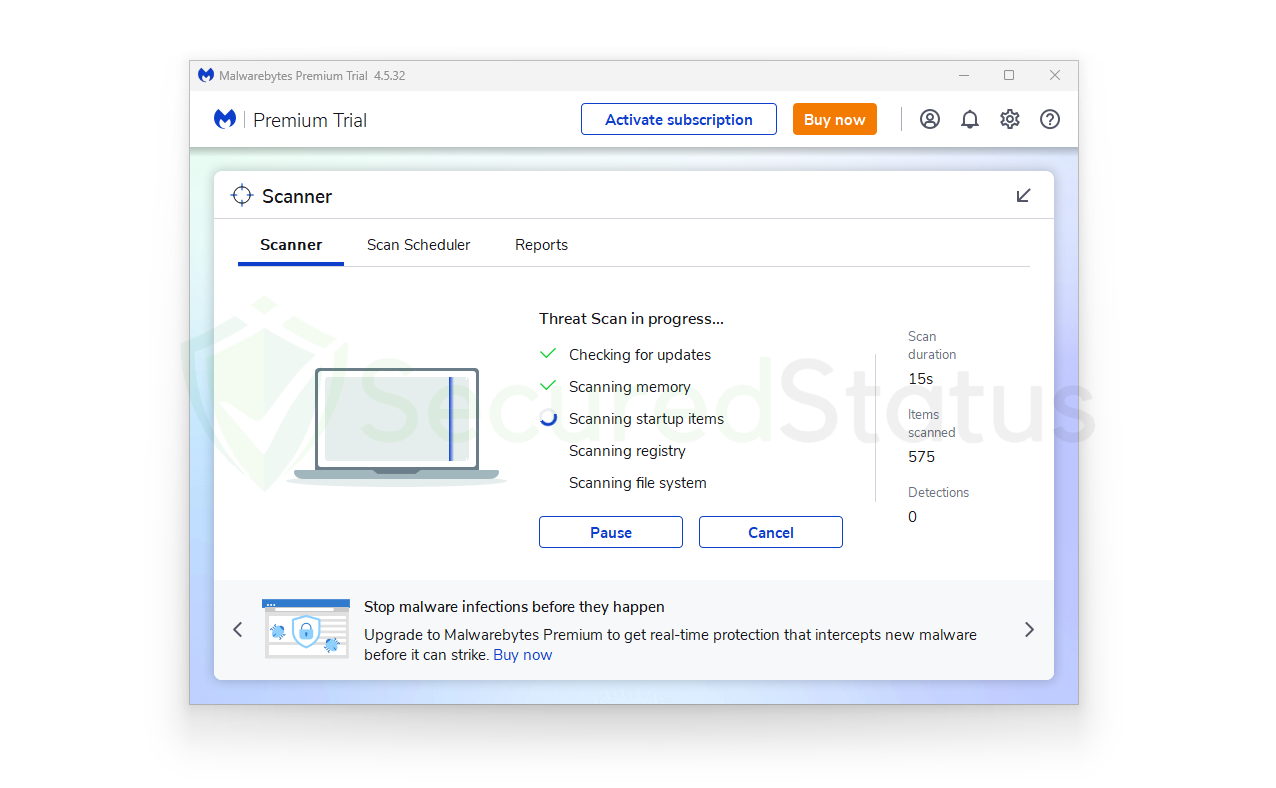
Task: Pause the threat scan
Action: [x=611, y=532]
